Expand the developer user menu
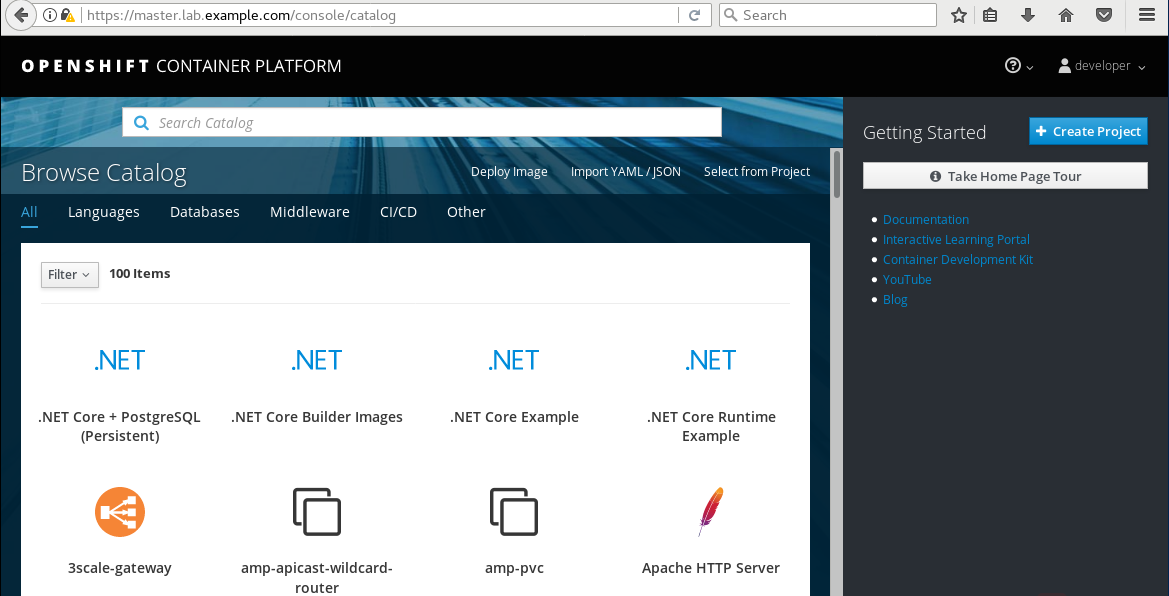 coord(1101,66)
